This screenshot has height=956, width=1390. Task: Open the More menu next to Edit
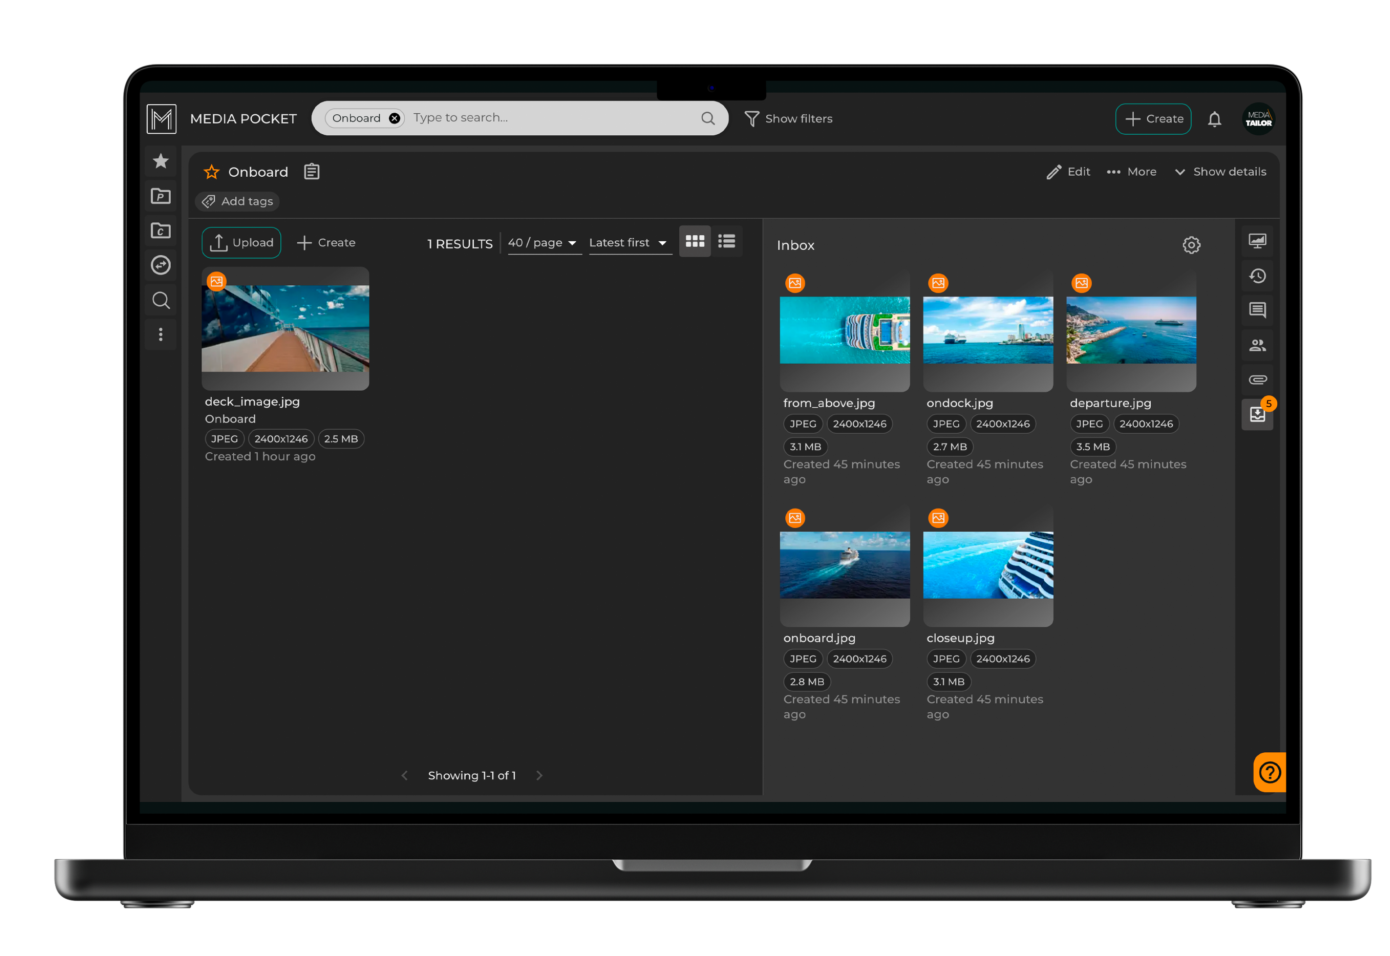(1131, 171)
